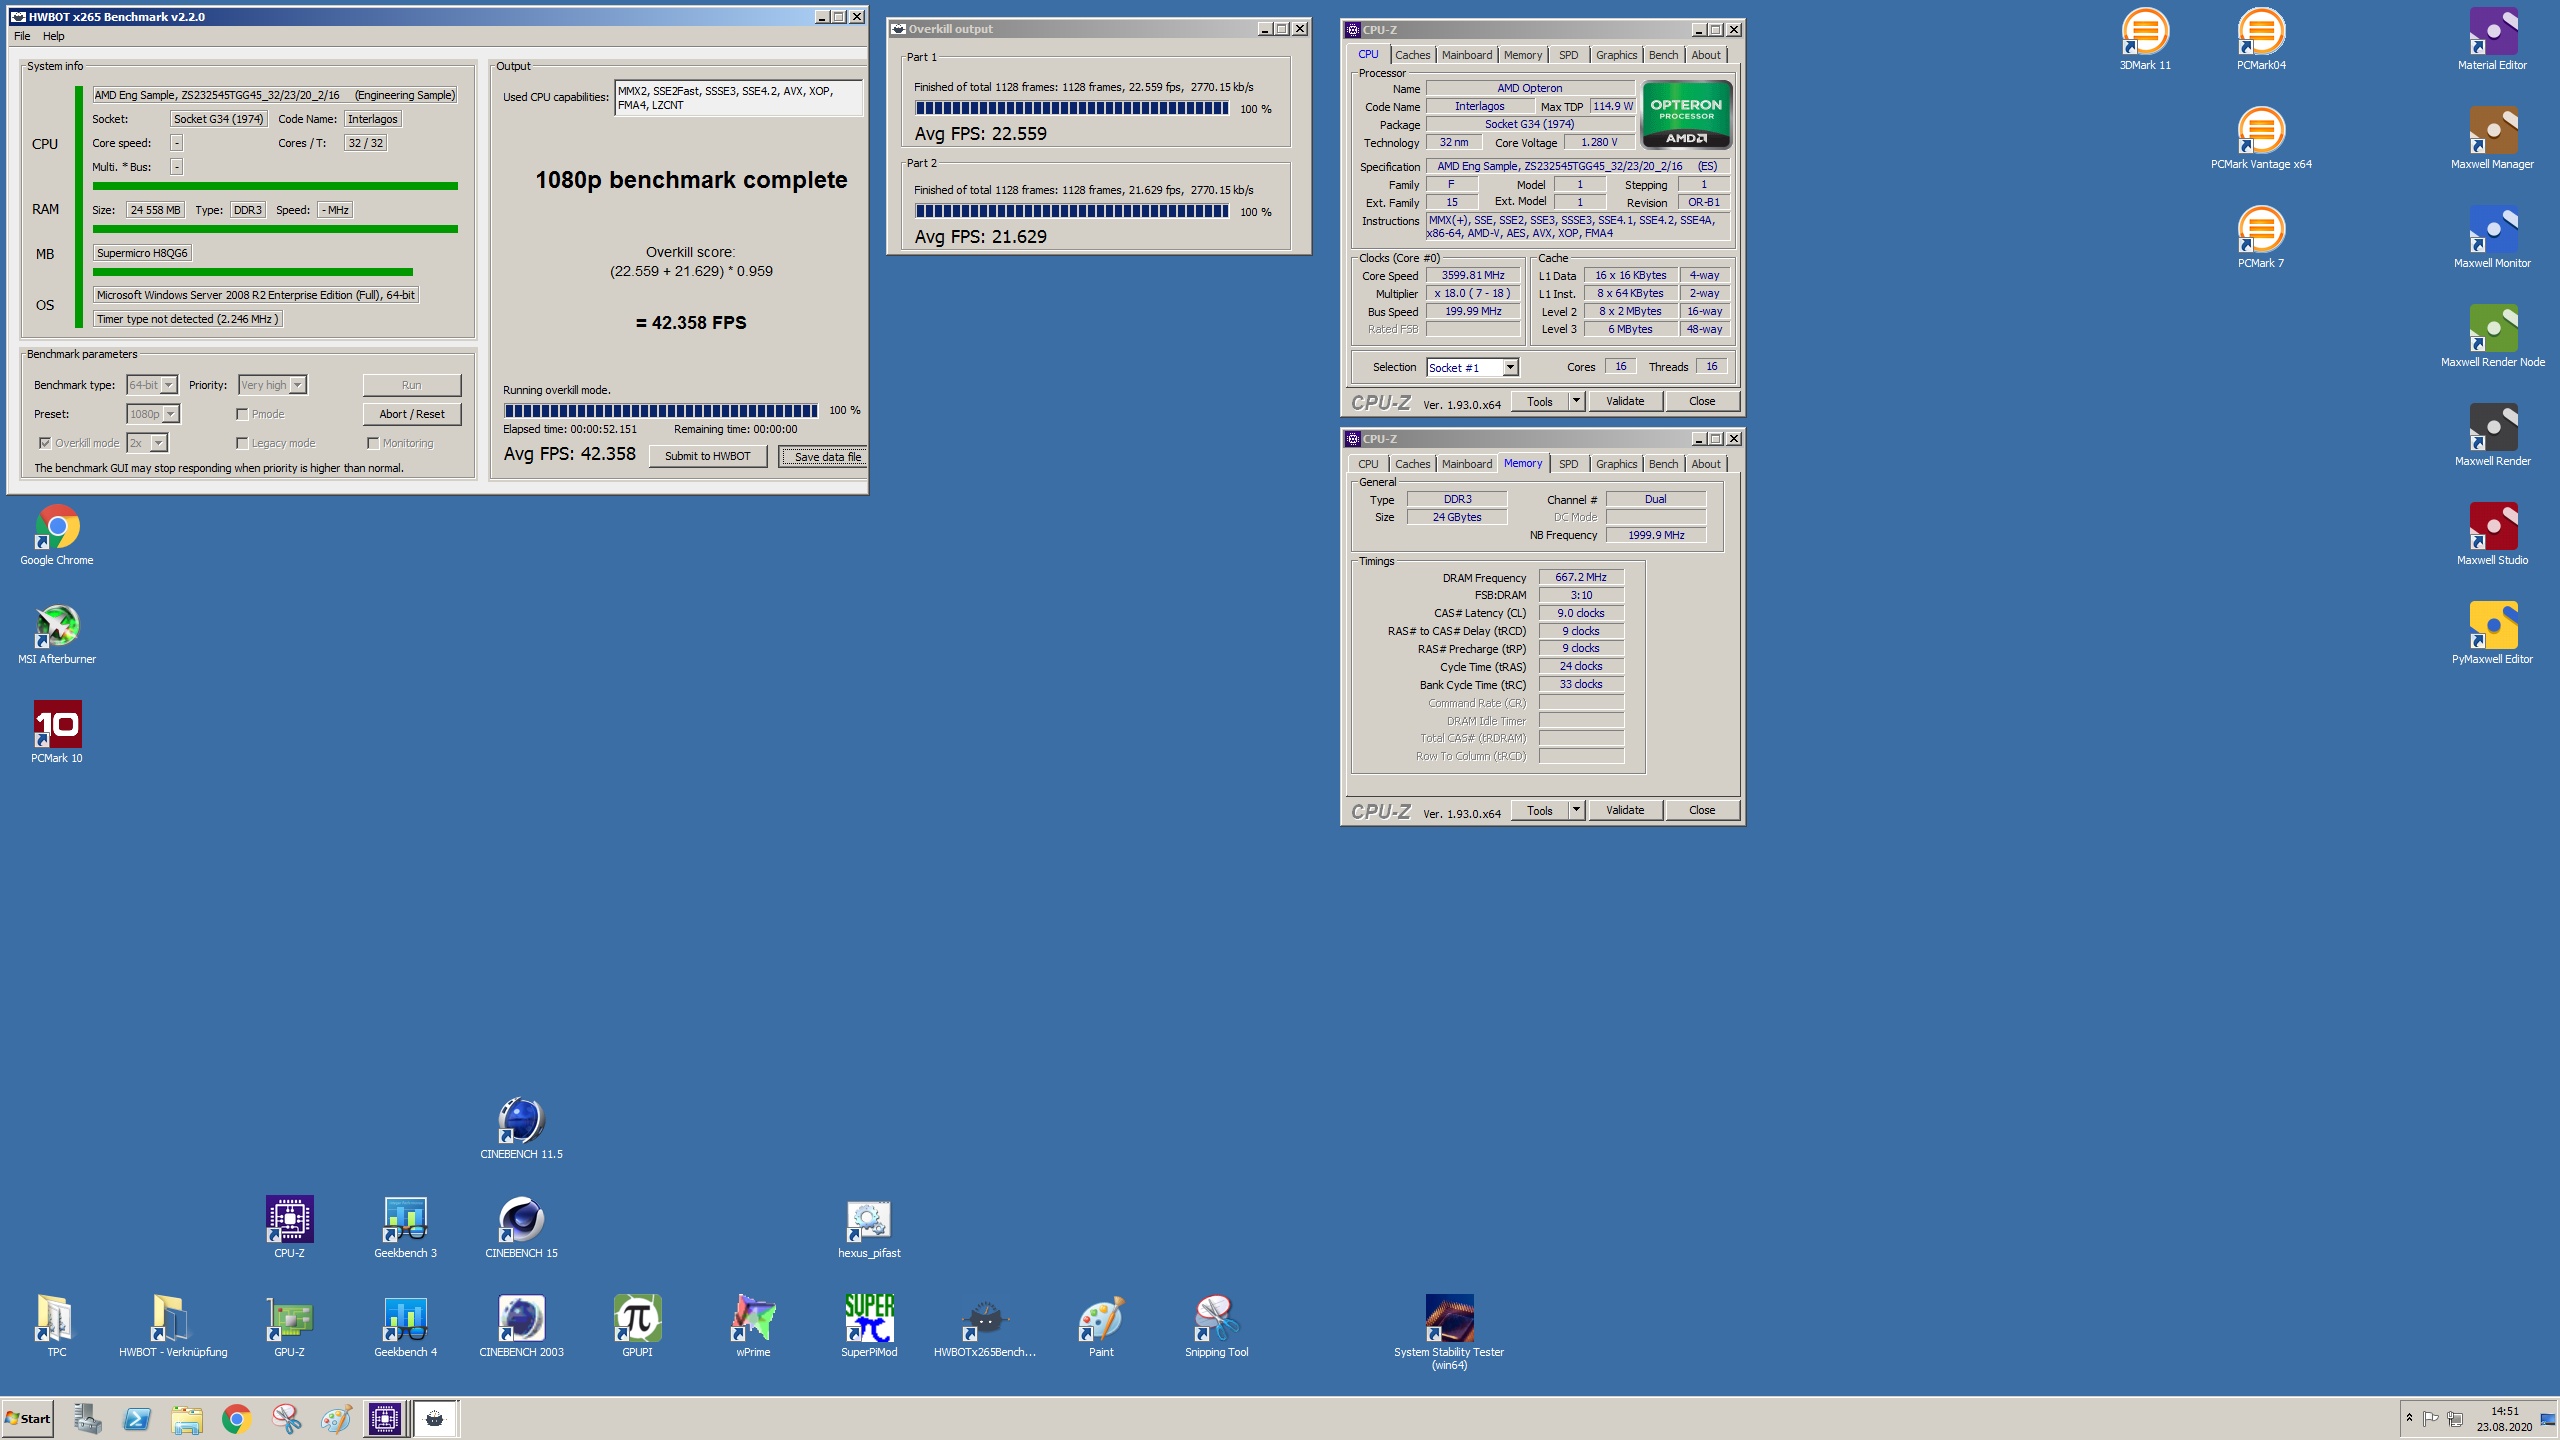The image size is (2560, 1440).
Task: Open the 3DMark 11 desktop icon
Action: tap(2145, 40)
